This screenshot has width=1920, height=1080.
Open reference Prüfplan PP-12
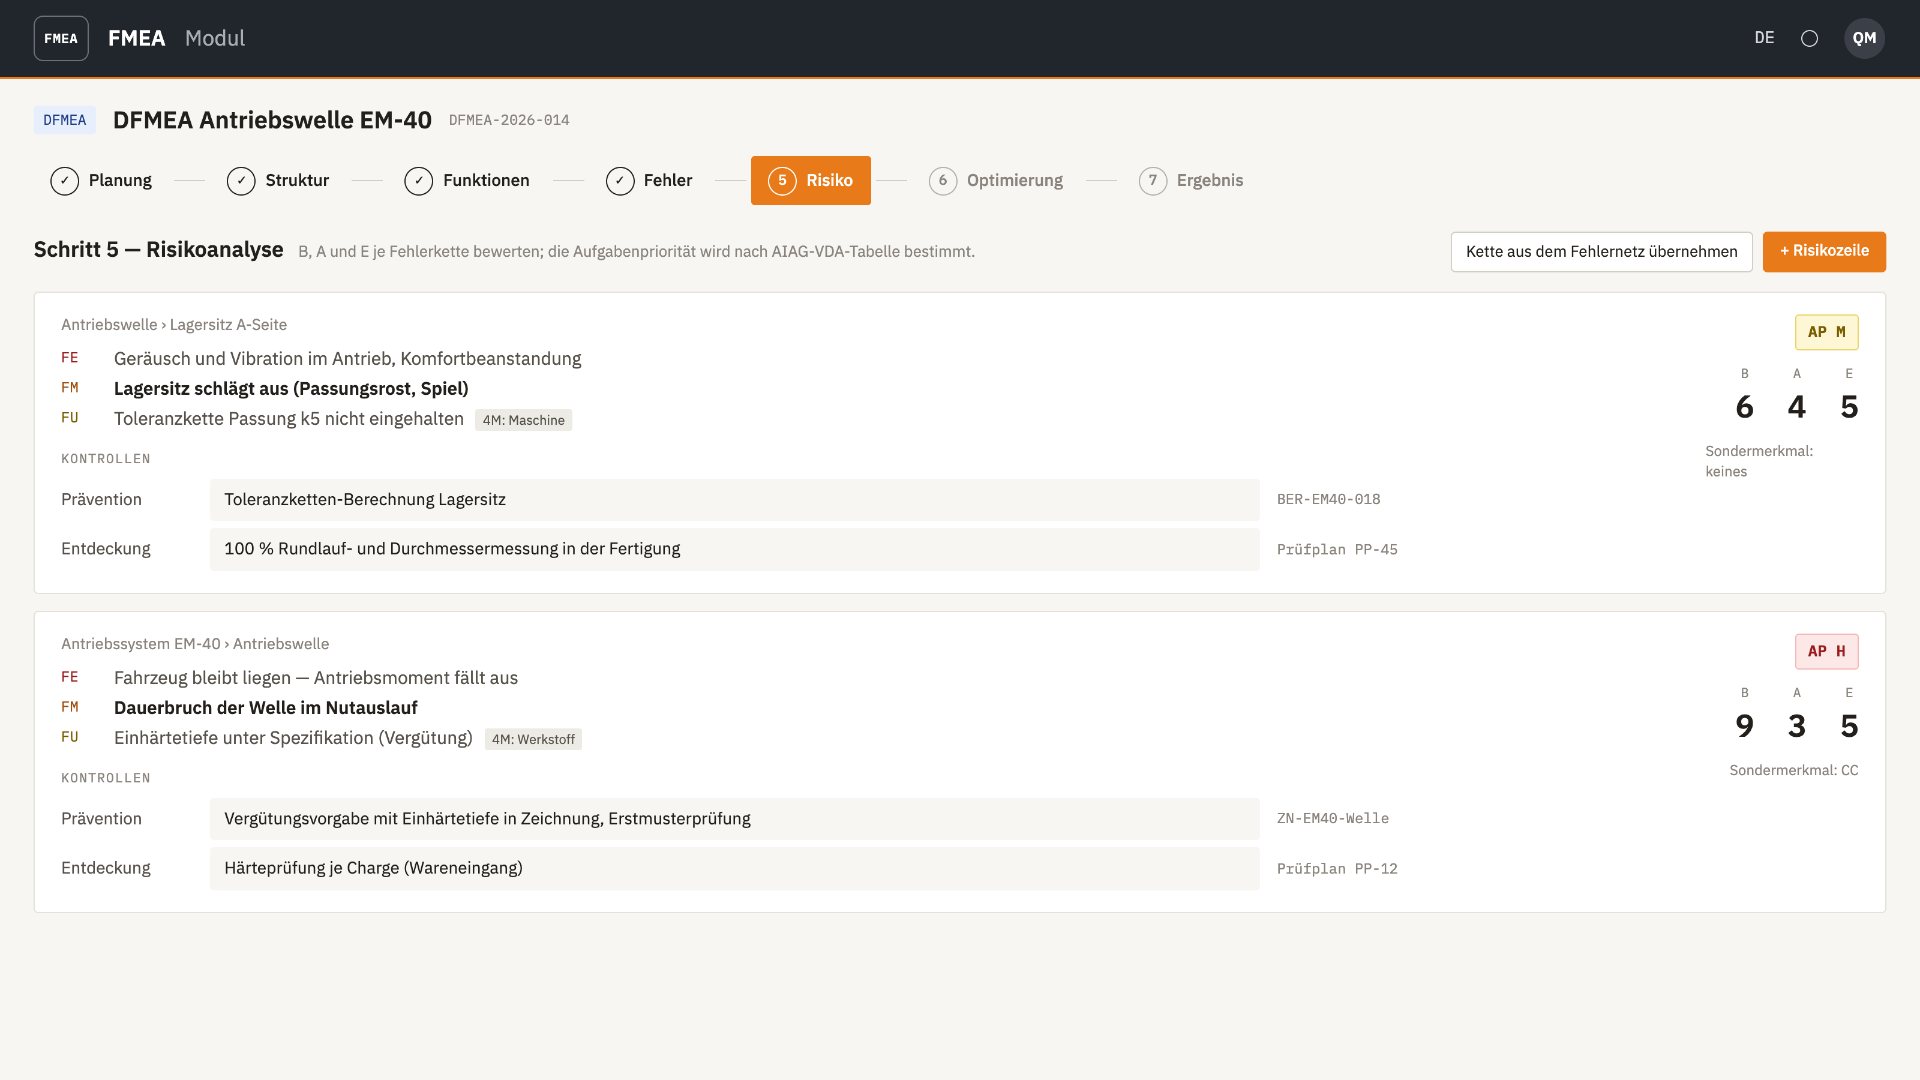pyautogui.click(x=1337, y=869)
